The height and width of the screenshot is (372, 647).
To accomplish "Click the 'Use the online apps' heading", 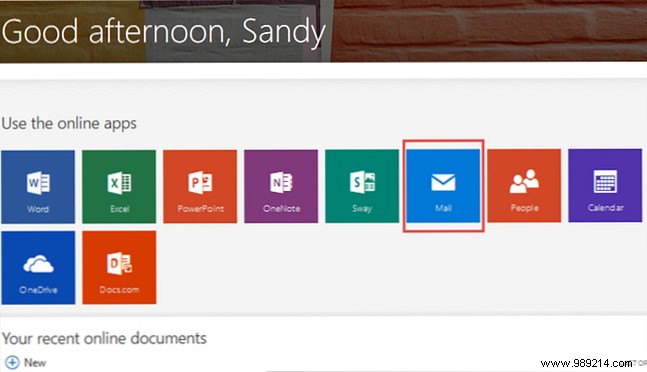I will point(69,123).
